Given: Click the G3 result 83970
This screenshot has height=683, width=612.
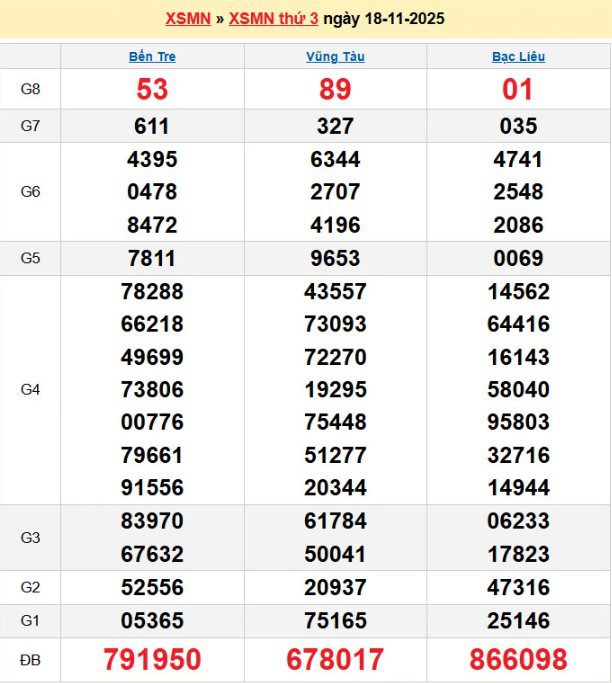Looking at the screenshot, I should pos(152,521).
